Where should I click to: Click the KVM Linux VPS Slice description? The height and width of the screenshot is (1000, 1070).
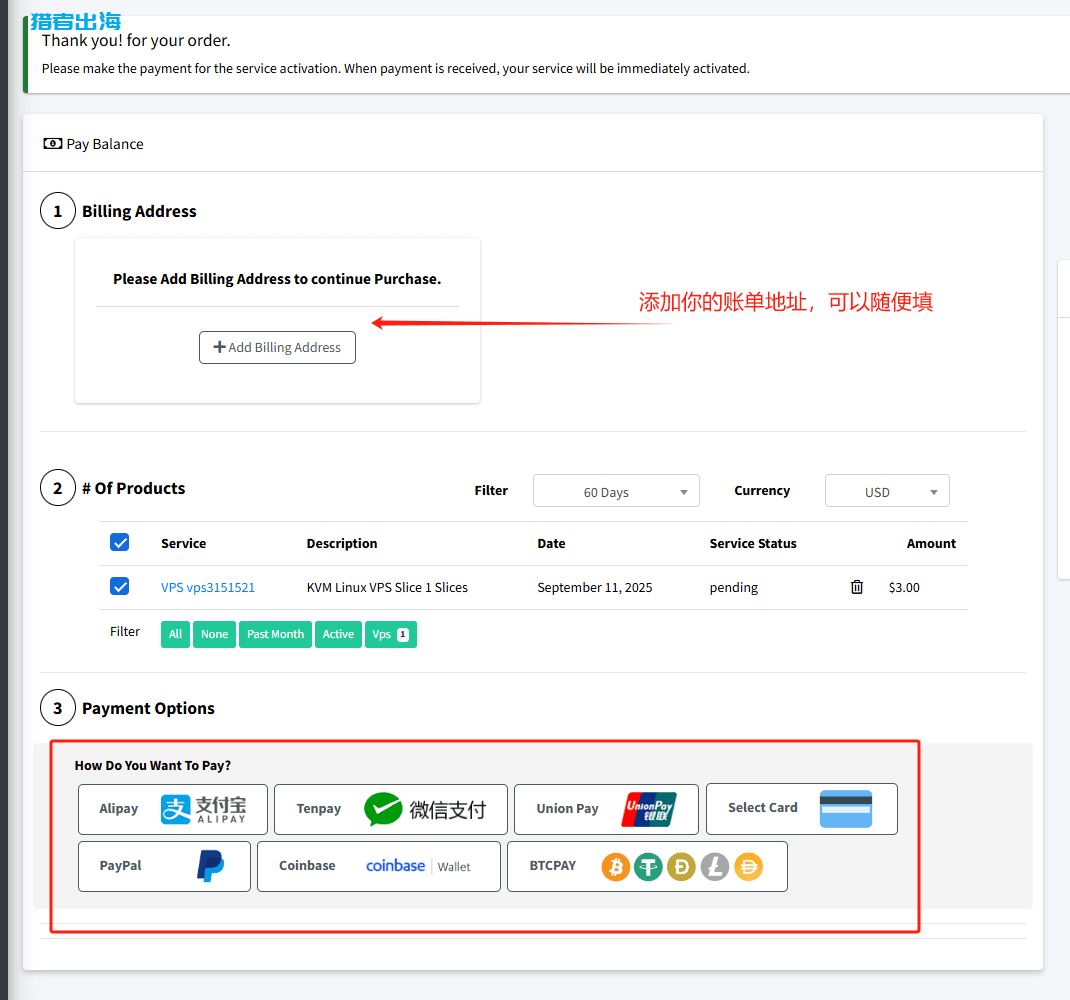(x=387, y=588)
